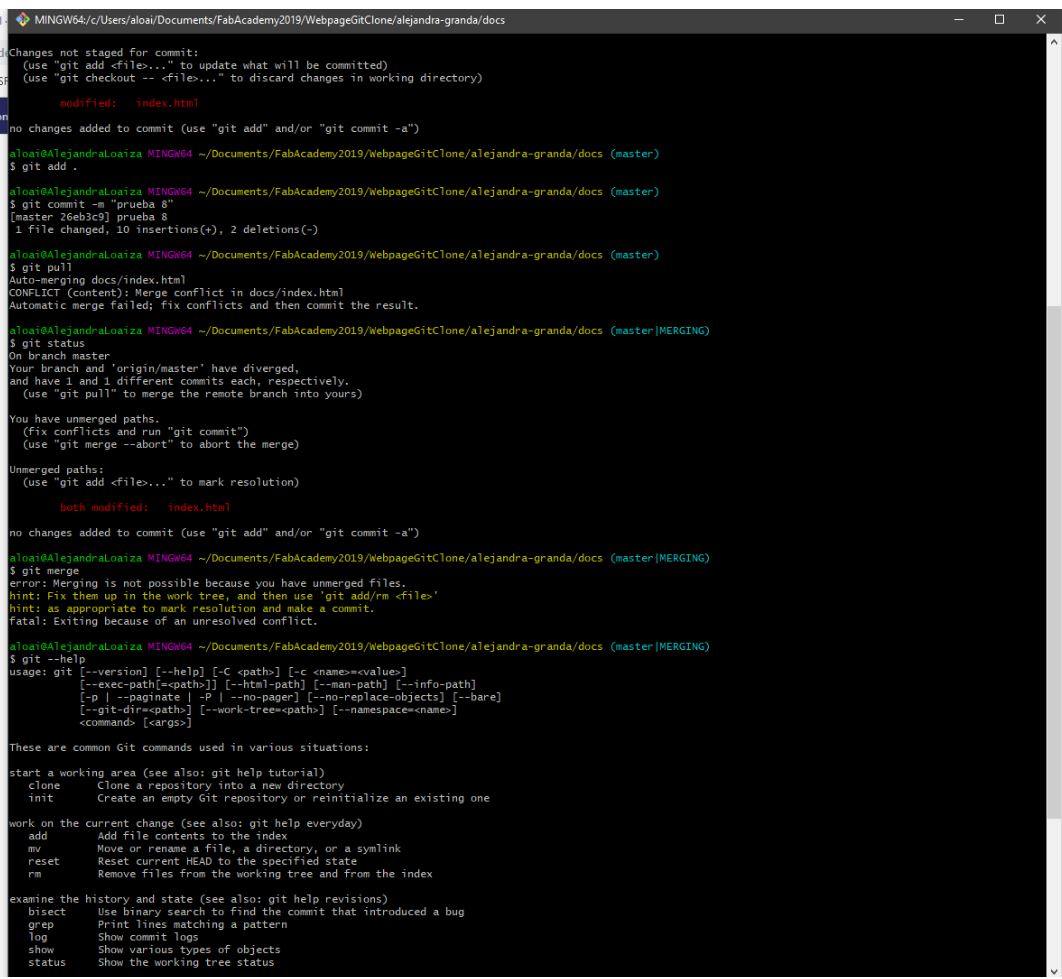Click the 'log' command help row

tap(113, 937)
